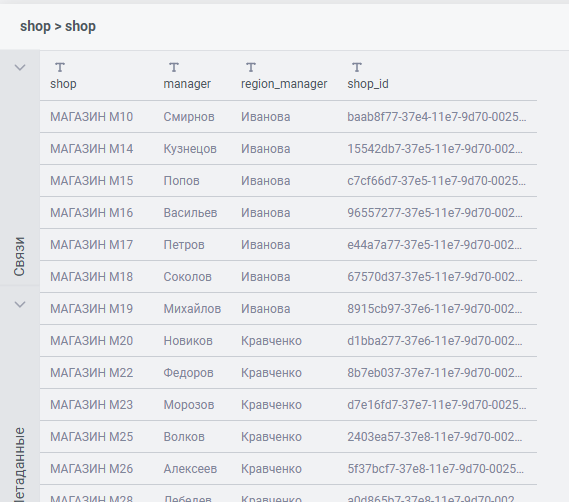
Task: Select the shop_id cell starting with c7cf66d7
Action: coord(436,181)
